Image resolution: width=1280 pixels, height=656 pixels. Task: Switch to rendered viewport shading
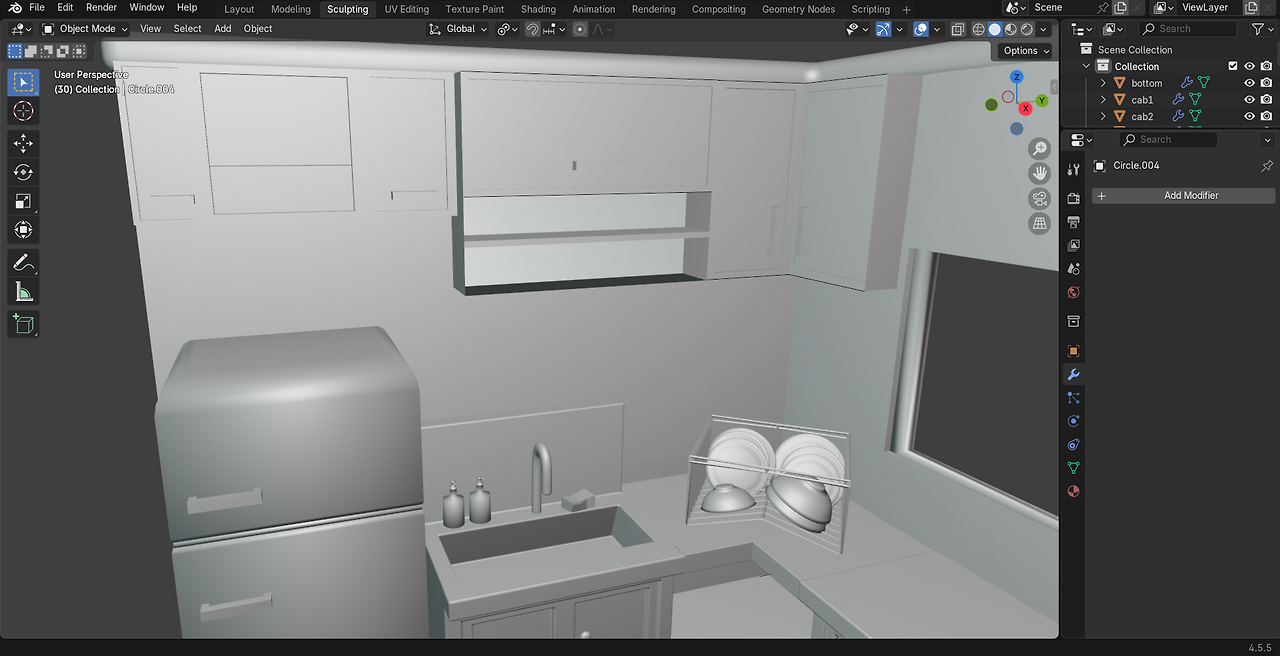pyautogui.click(x=1027, y=29)
